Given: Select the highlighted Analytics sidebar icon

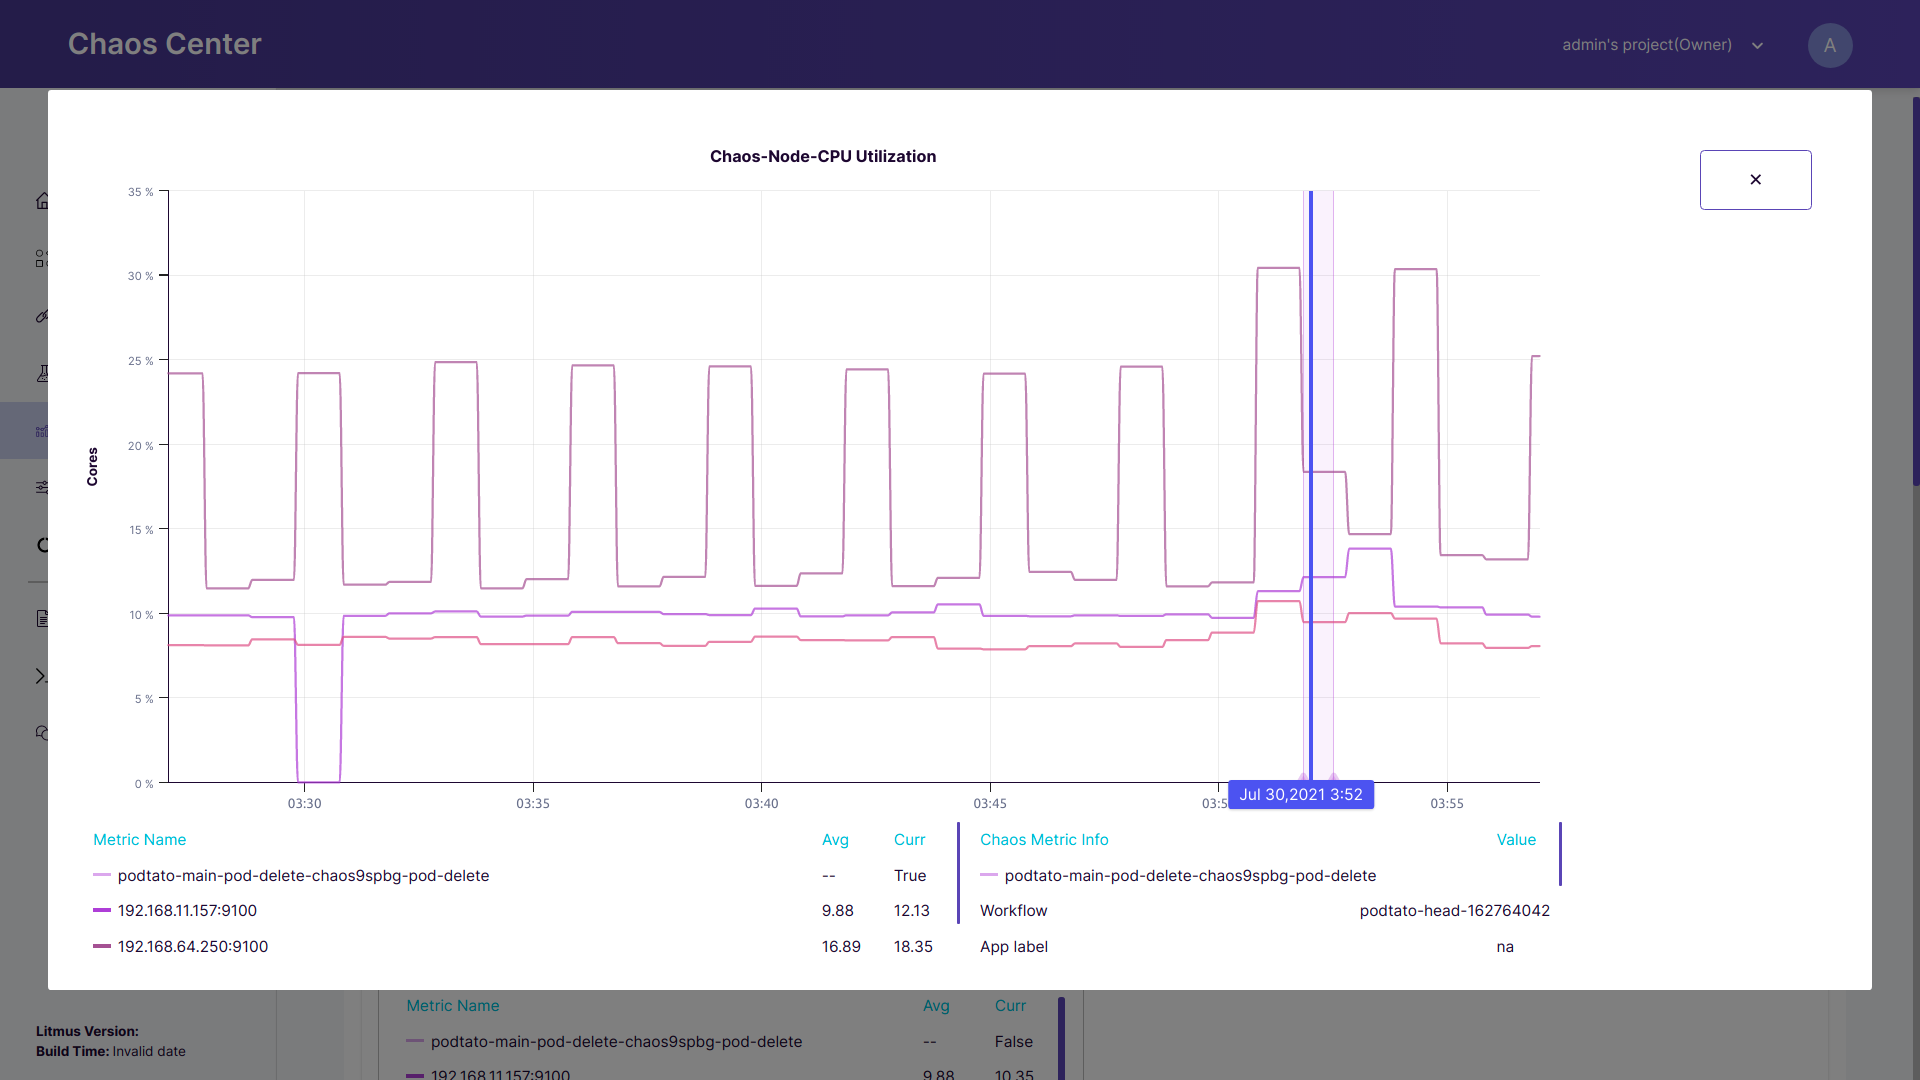Looking at the screenshot, I should (41, 431).
